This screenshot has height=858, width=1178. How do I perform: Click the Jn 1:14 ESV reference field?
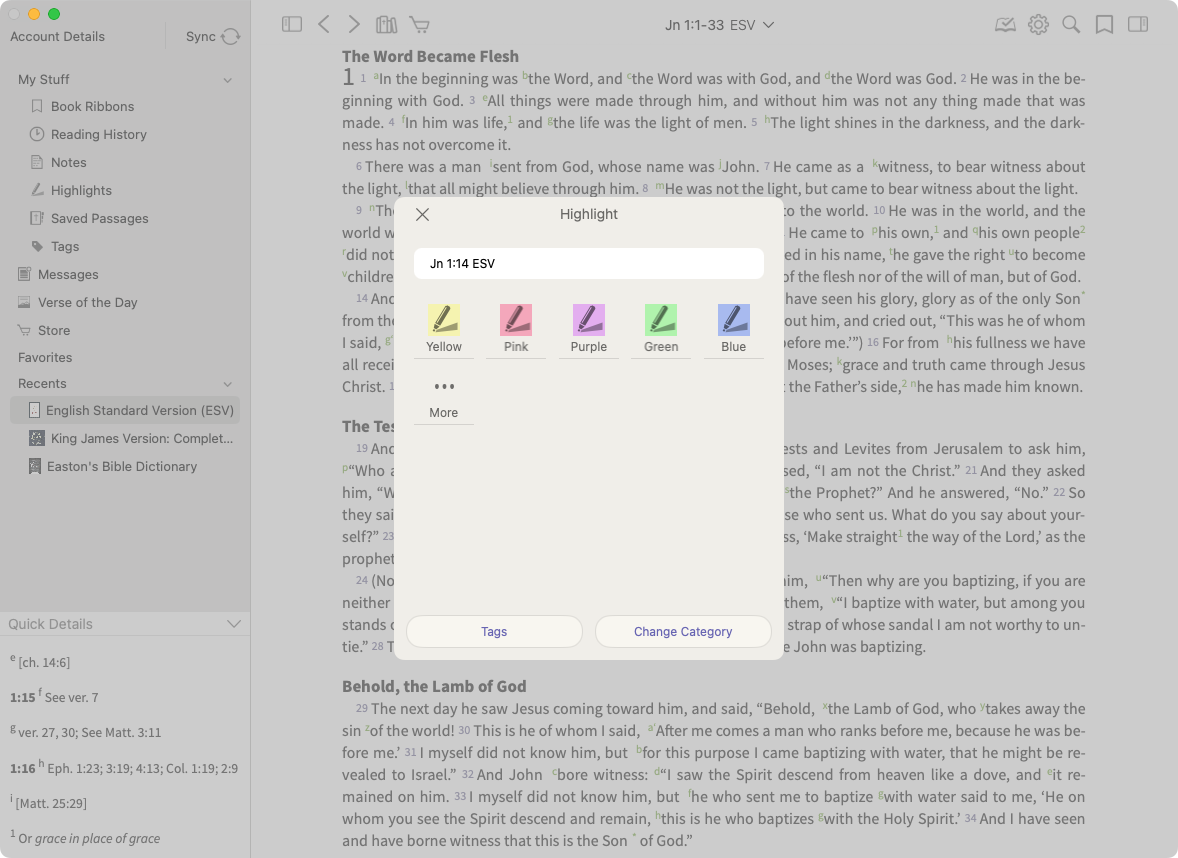pos(589,264)
